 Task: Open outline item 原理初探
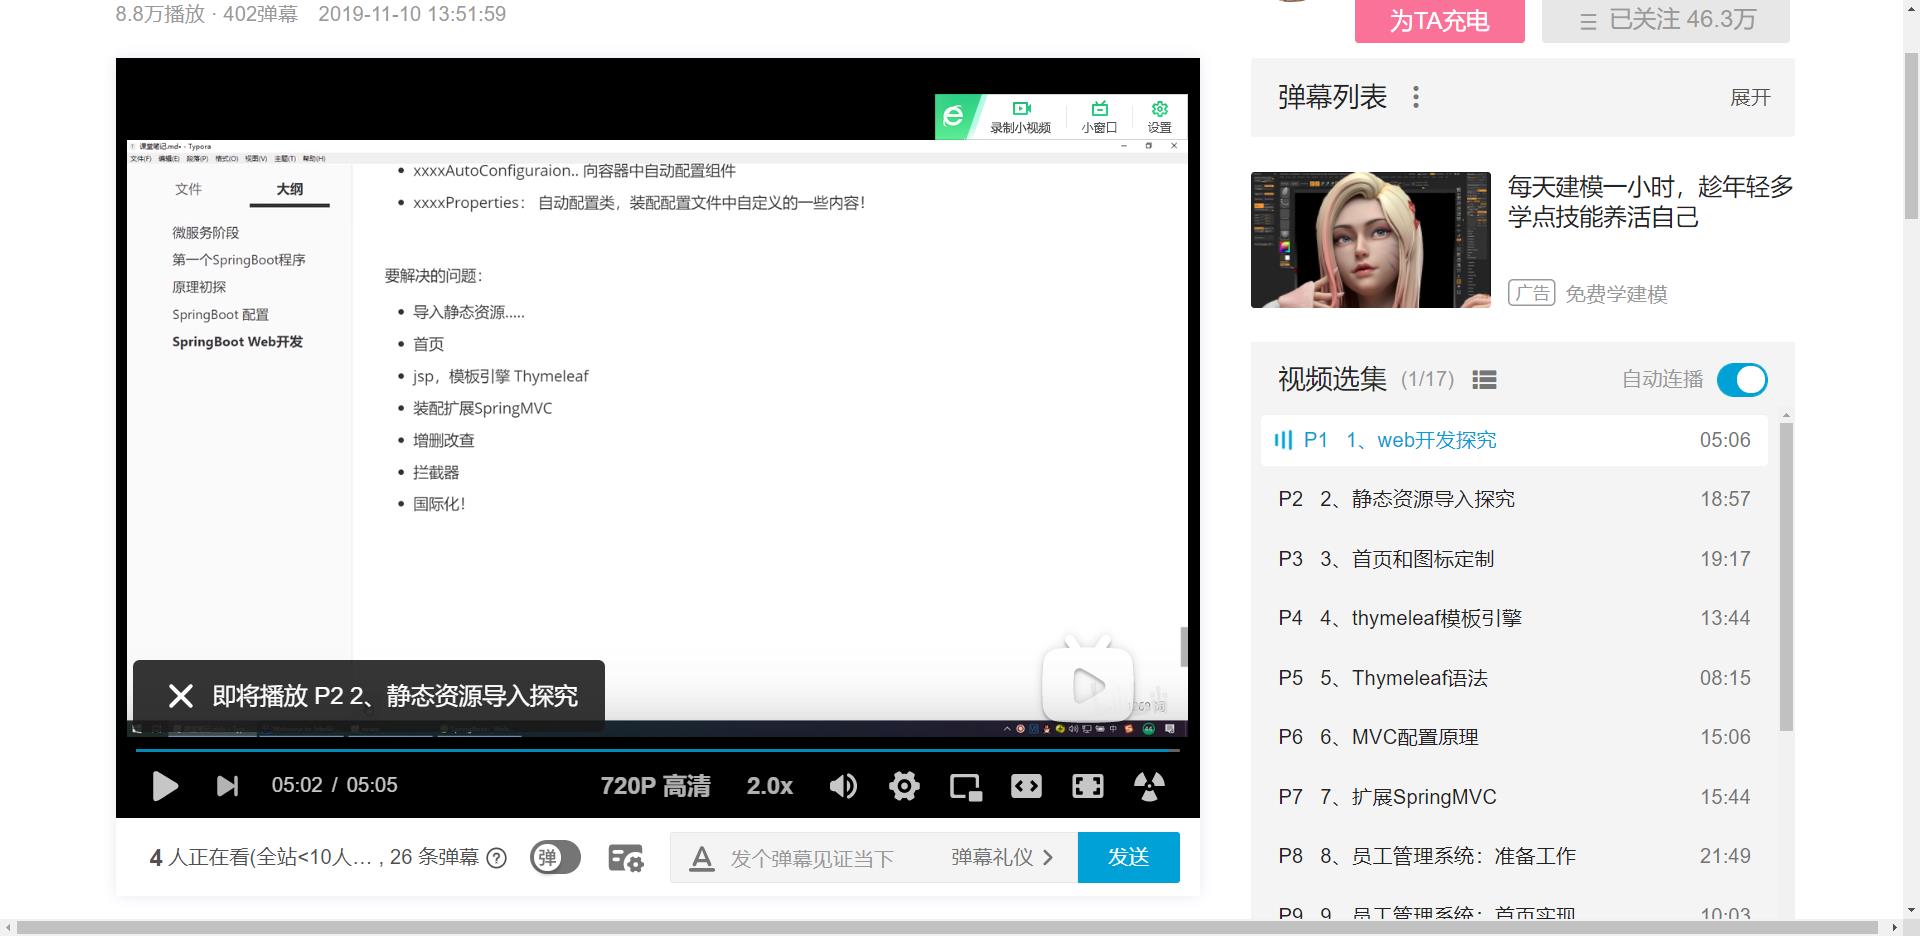click(199, 287)
